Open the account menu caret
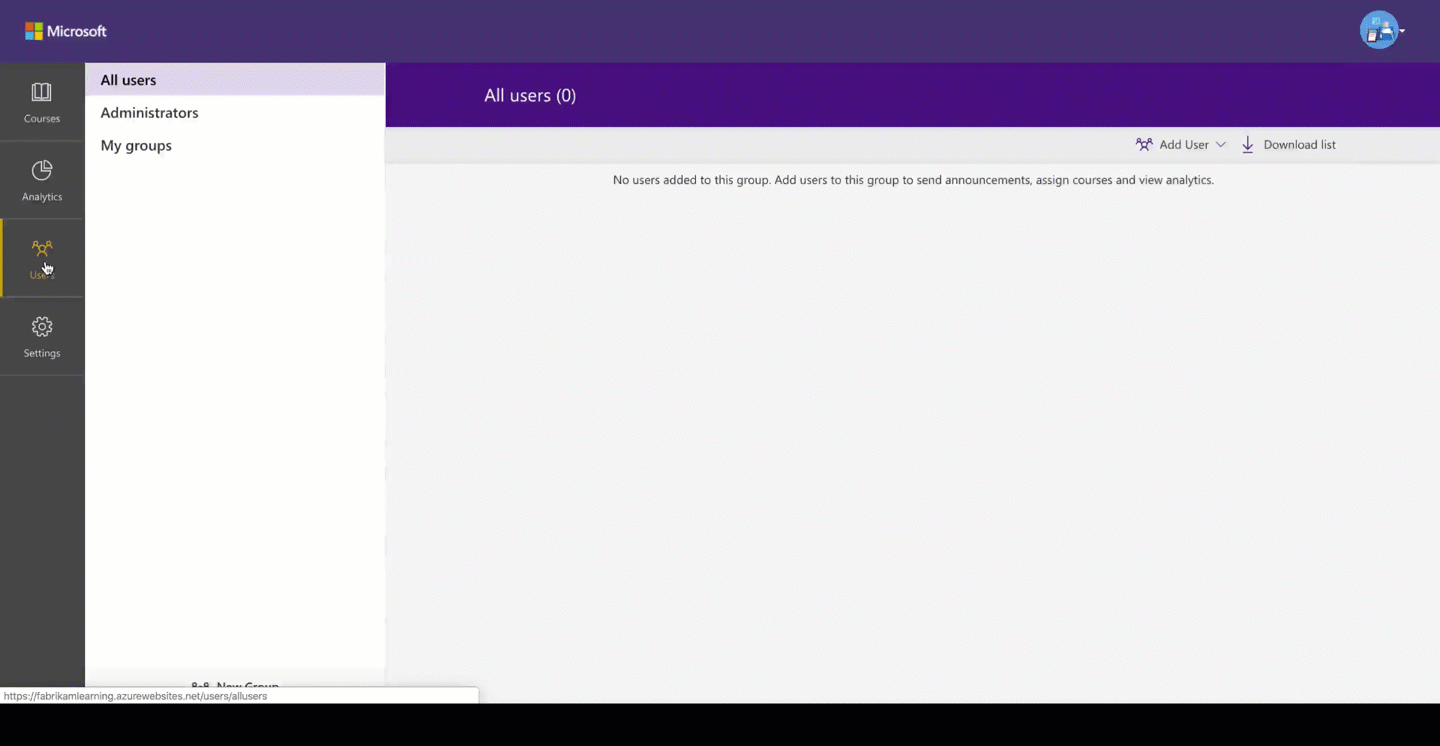The height and width of the screenshot is (746, 1440). [x=1404, y=30]
